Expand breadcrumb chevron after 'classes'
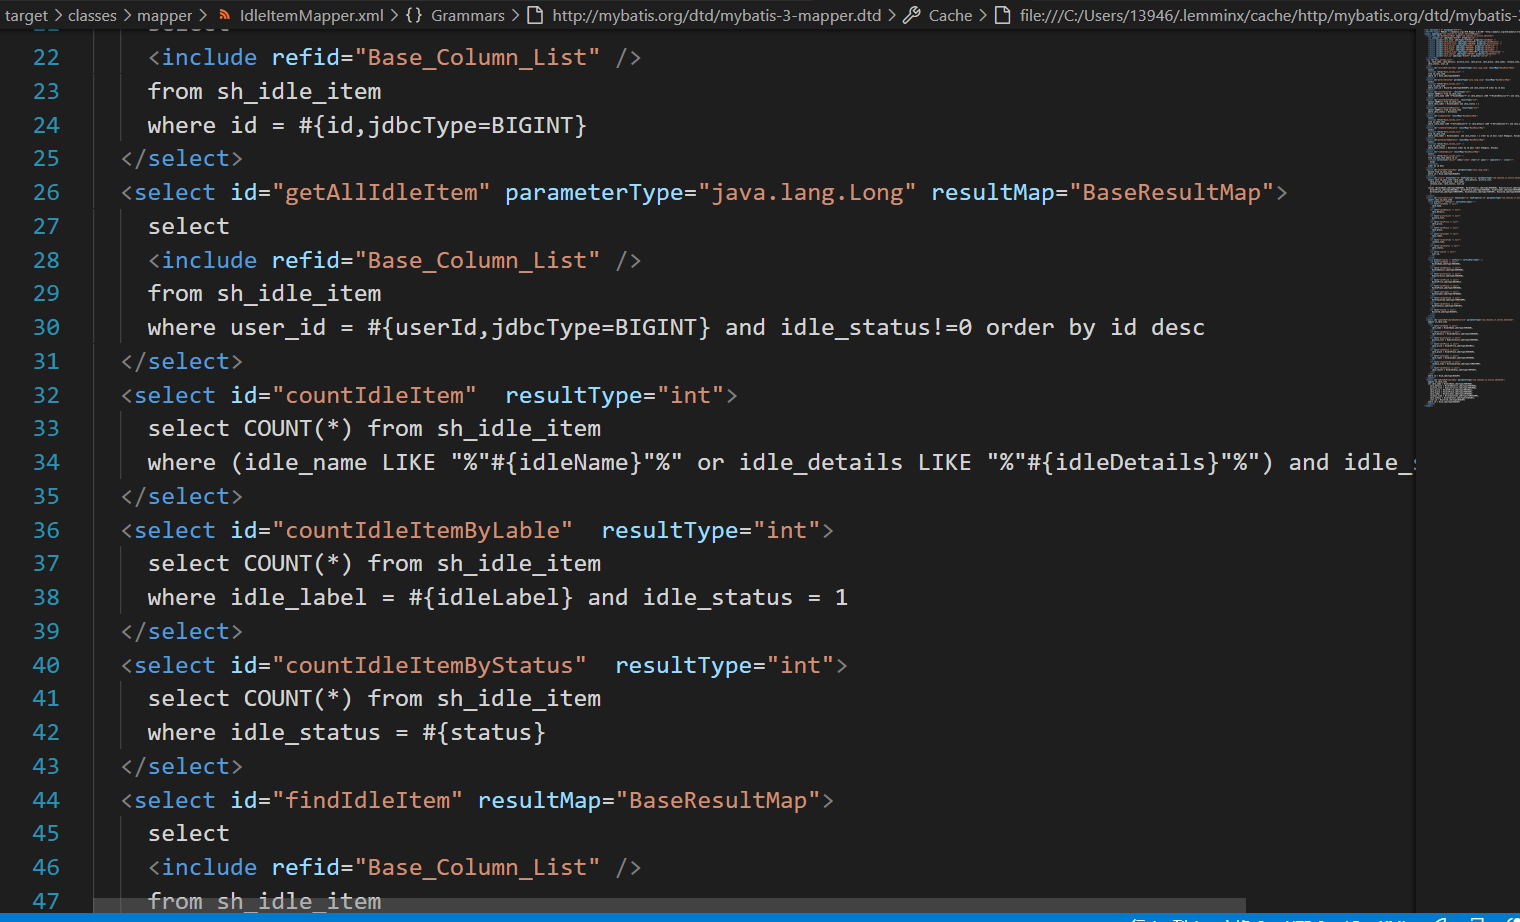 click(x=127, y=15)
